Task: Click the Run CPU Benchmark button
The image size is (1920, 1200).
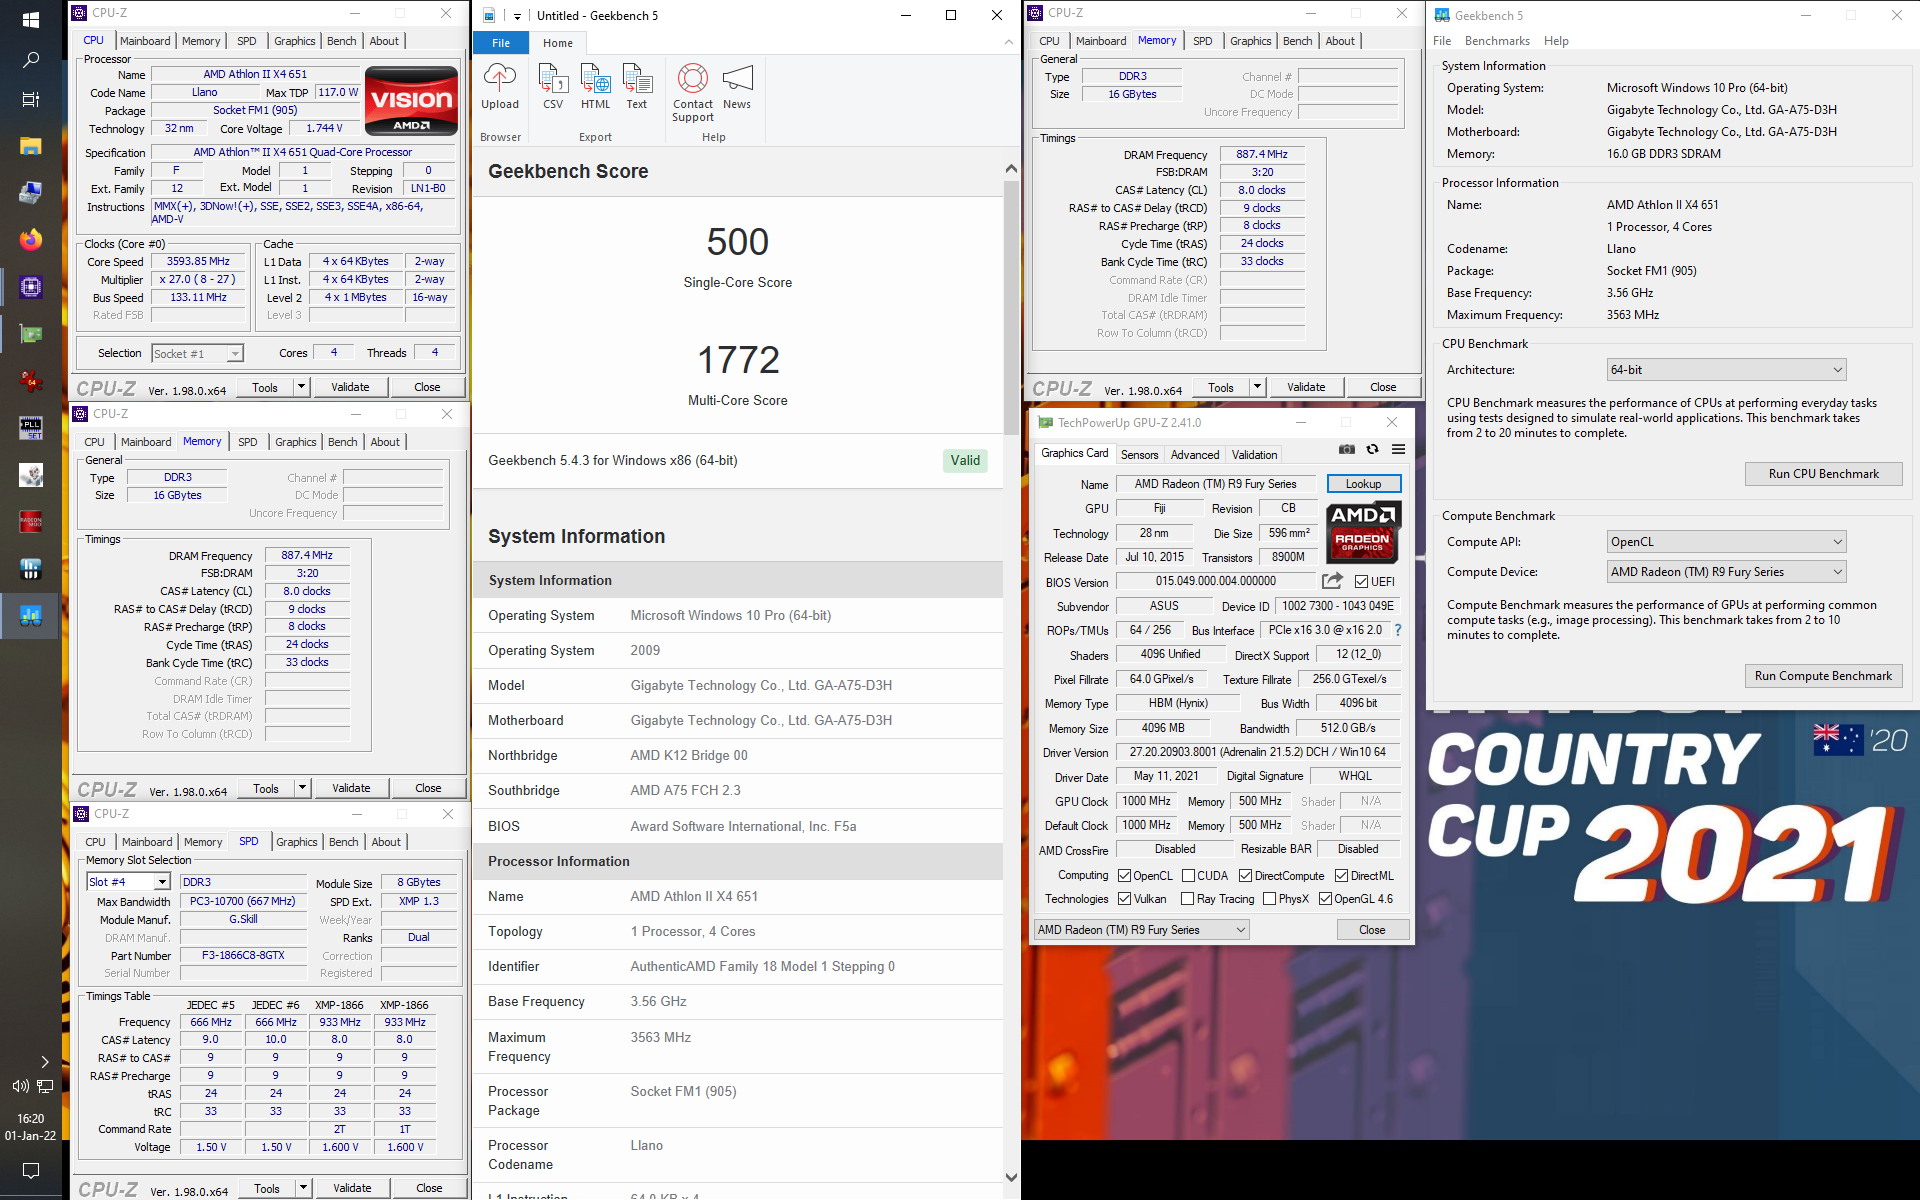Action: [1823, 474]
